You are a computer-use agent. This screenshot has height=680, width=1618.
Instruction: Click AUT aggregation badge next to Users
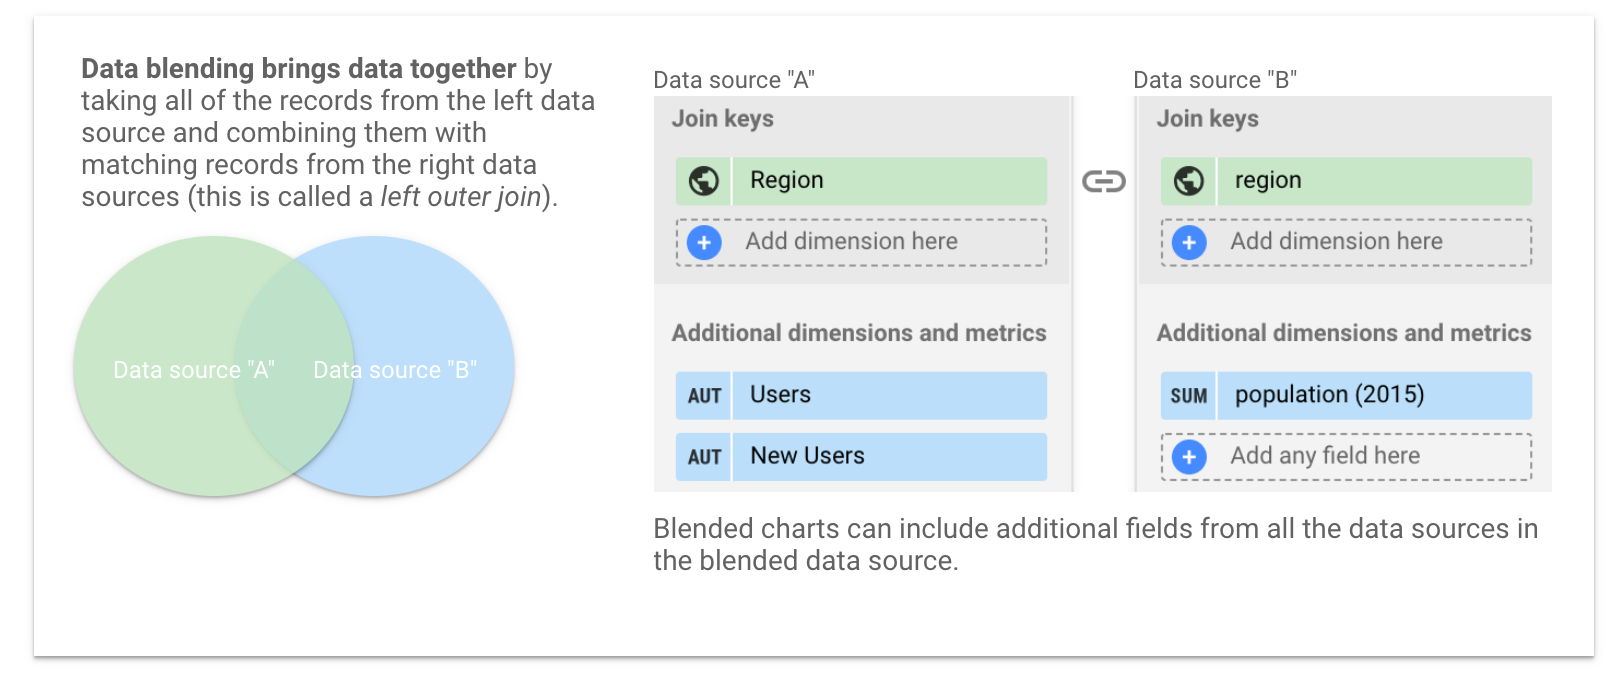pyautogui.click(x=704, y=396)
